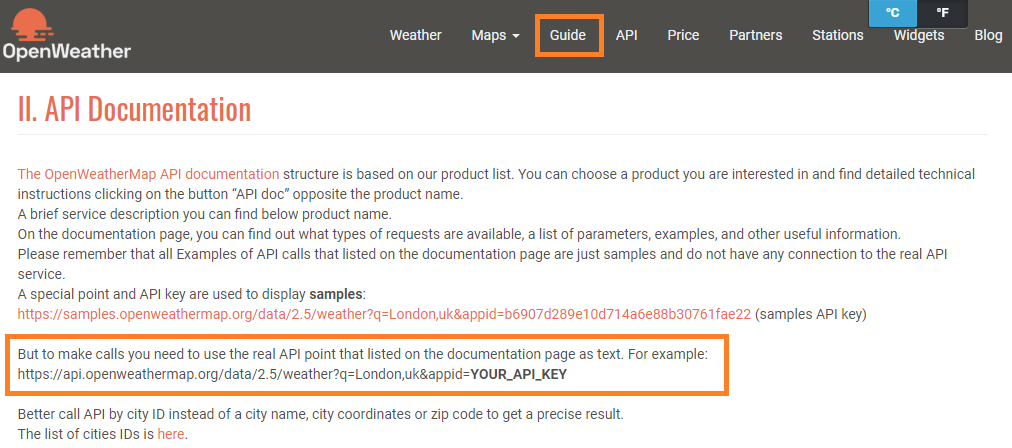Switch temperature units to °C
The width and height of the screenshot is (1012, 448).
tap(893, 13)
